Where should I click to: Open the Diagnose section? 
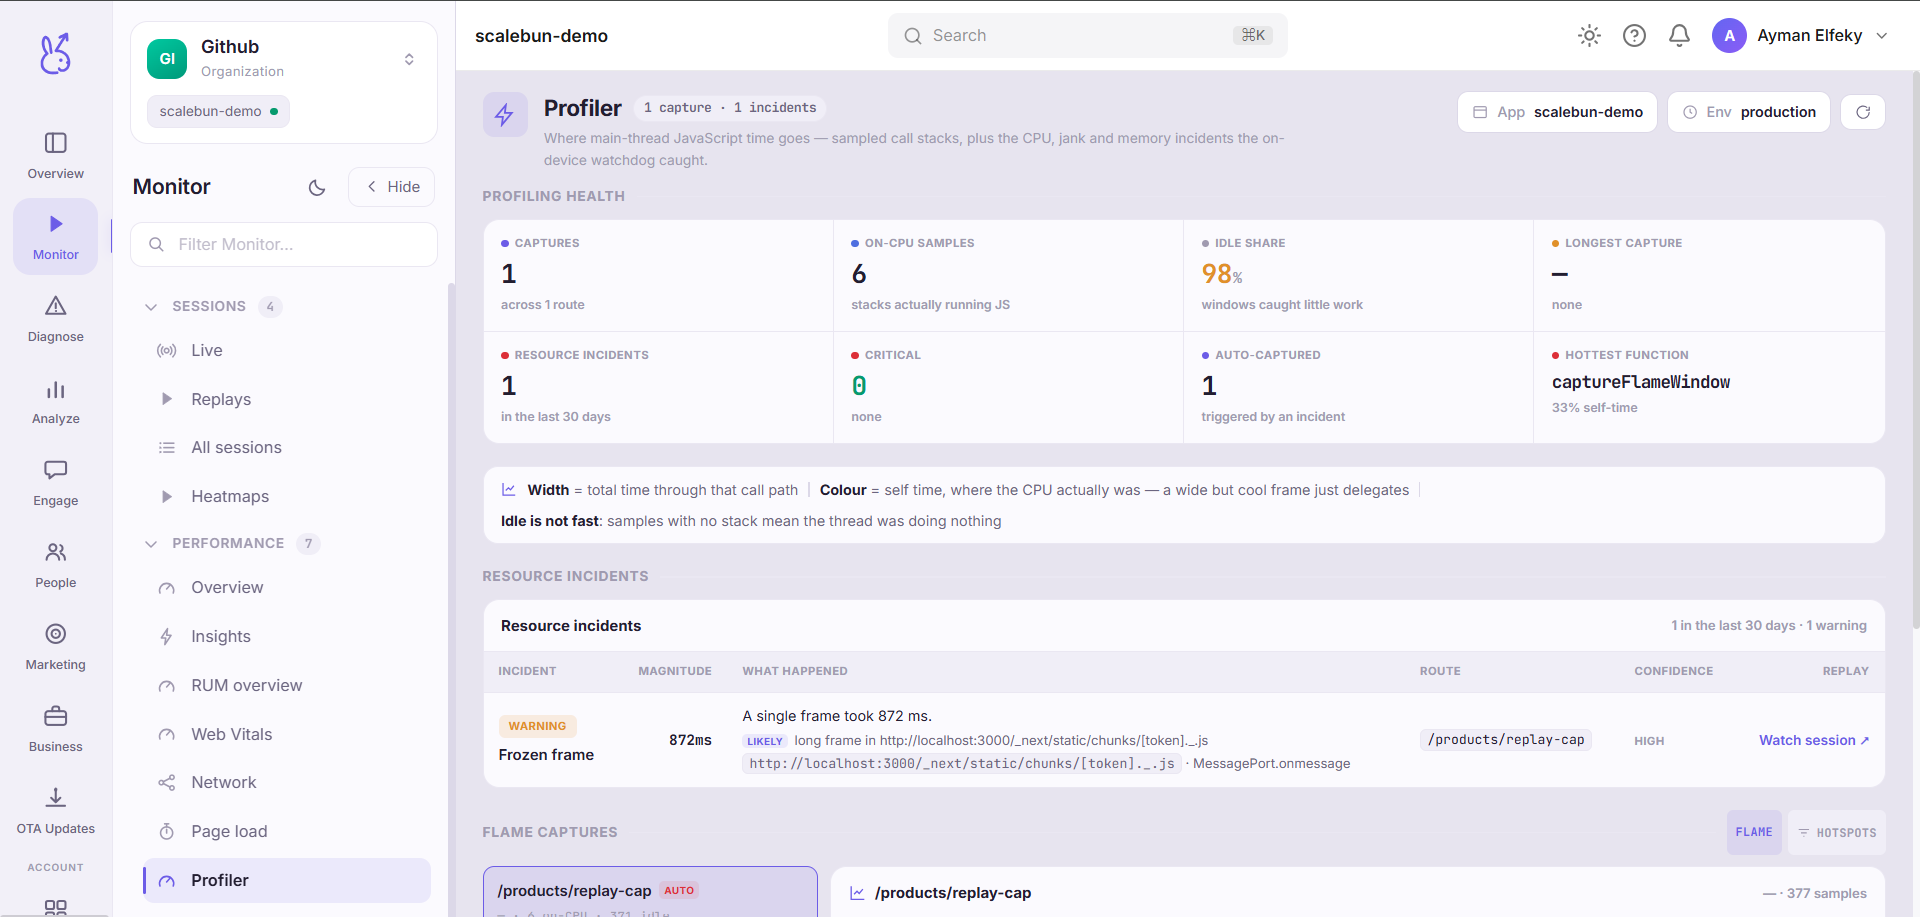(56, 319)
